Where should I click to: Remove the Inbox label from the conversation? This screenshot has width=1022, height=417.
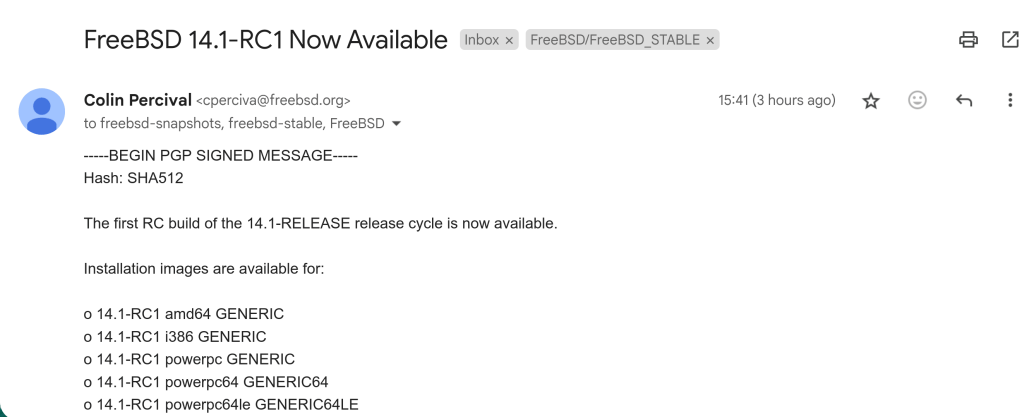click(508, 41)
